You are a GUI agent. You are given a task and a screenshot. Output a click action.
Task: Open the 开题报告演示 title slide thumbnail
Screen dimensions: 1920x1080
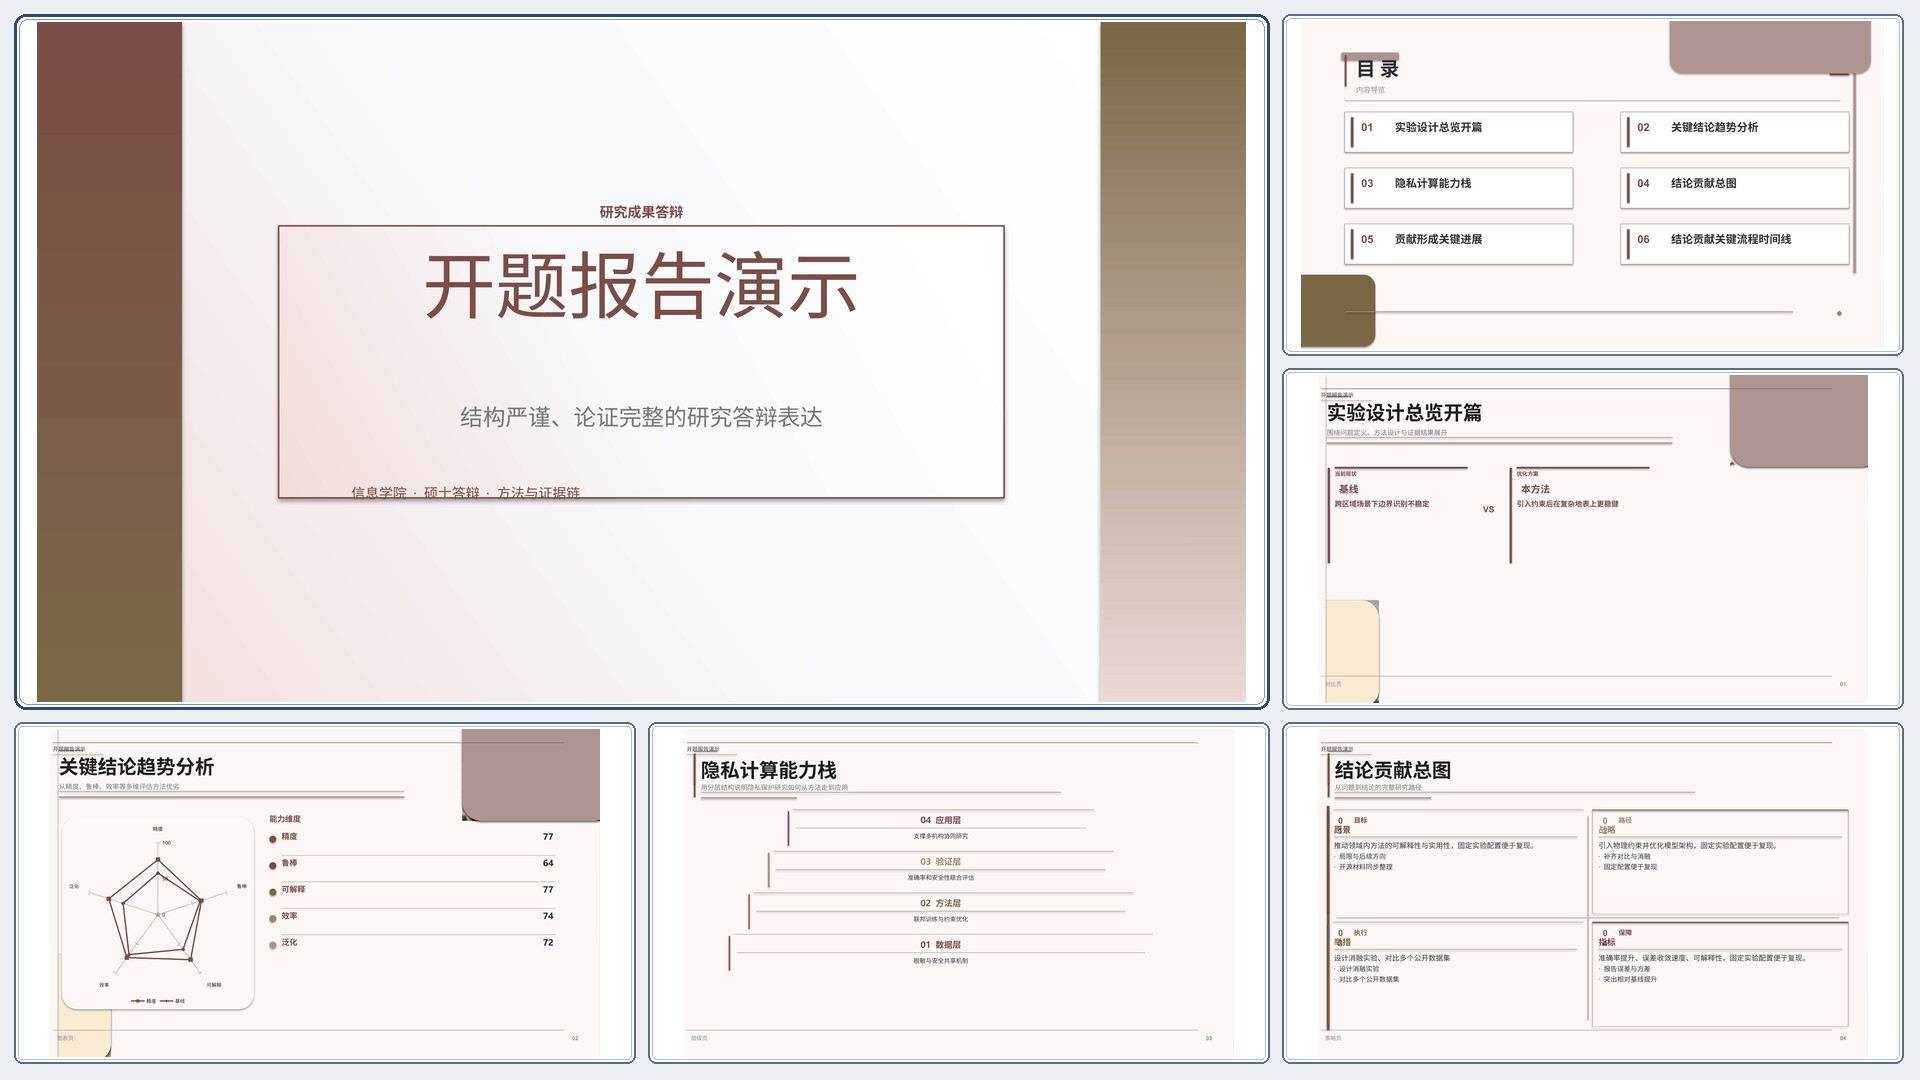tap(641, 361)
